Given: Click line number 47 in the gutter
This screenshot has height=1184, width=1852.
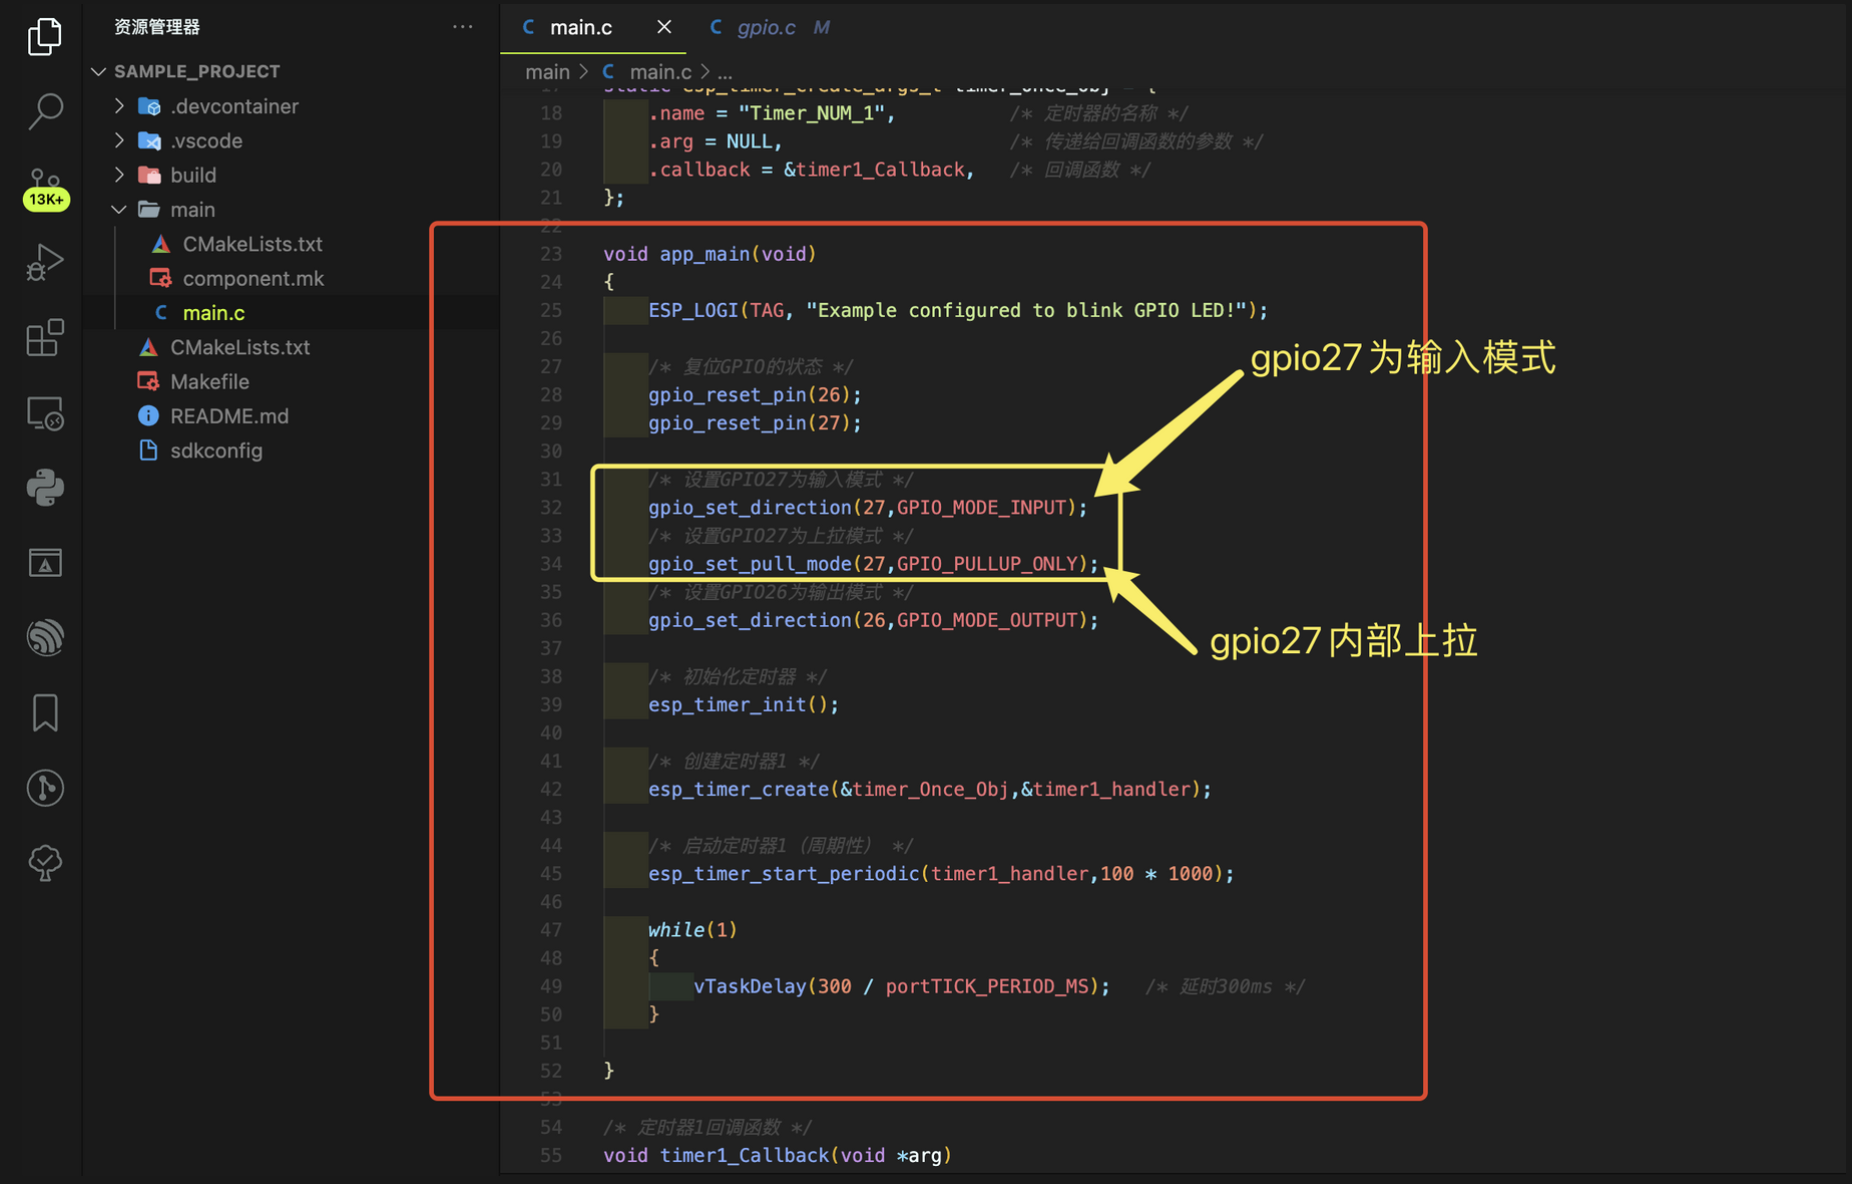Looking at the screenshot, I should [551, 930].
